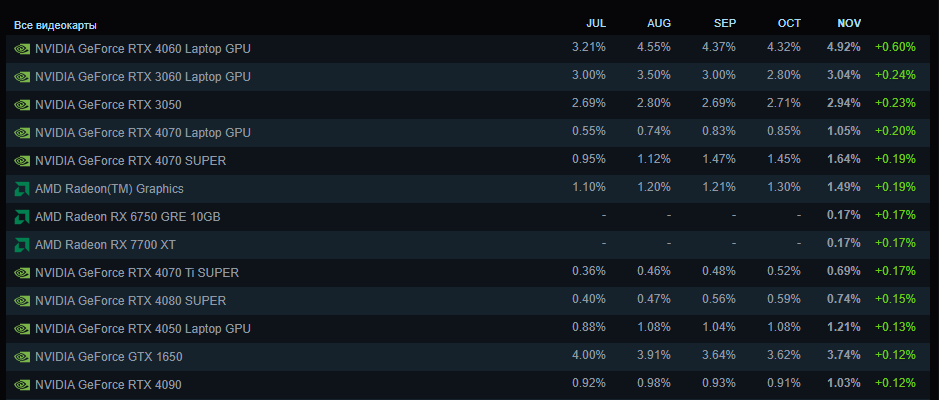Click NVIDIA logo beside RTX 3050
Screen dimensions: 939x400
22,104
